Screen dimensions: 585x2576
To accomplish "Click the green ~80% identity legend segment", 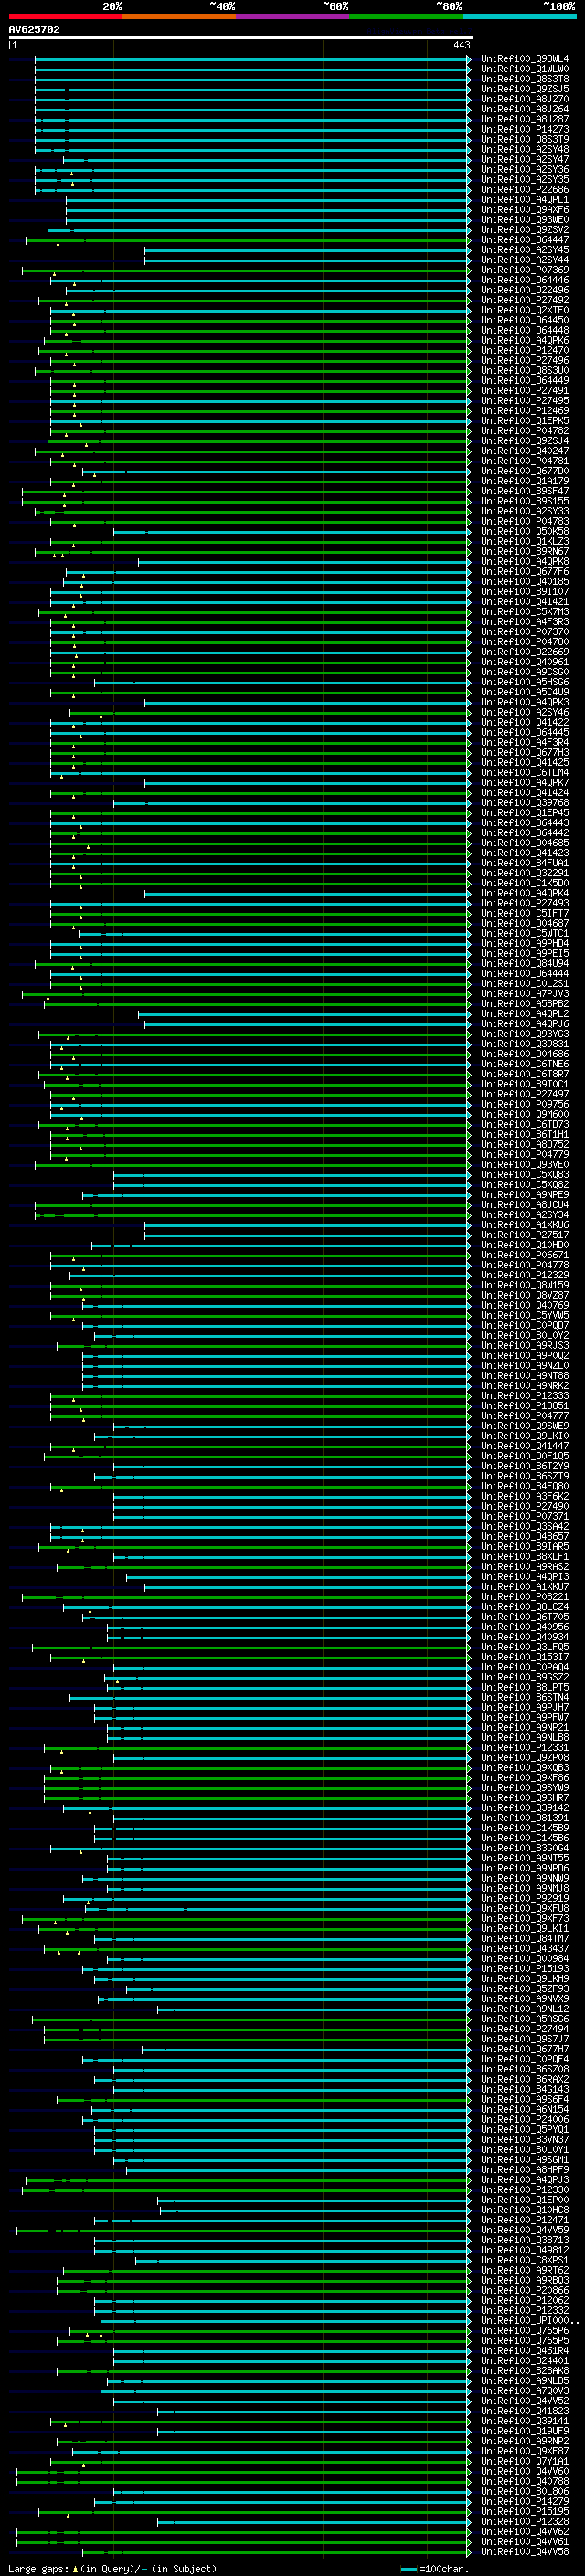I will (406, 16).
